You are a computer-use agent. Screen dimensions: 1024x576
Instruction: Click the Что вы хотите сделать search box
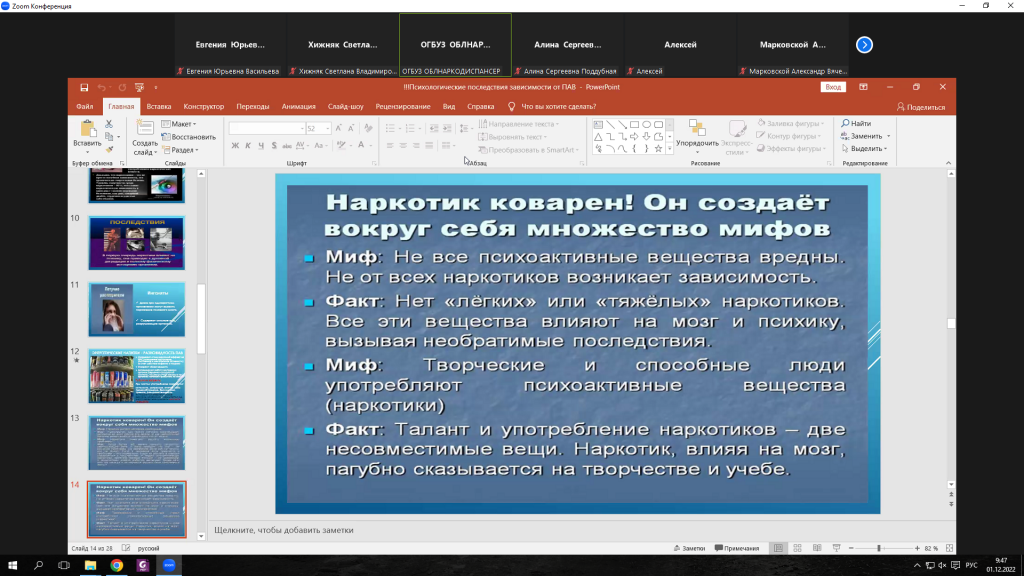(552, 106)
